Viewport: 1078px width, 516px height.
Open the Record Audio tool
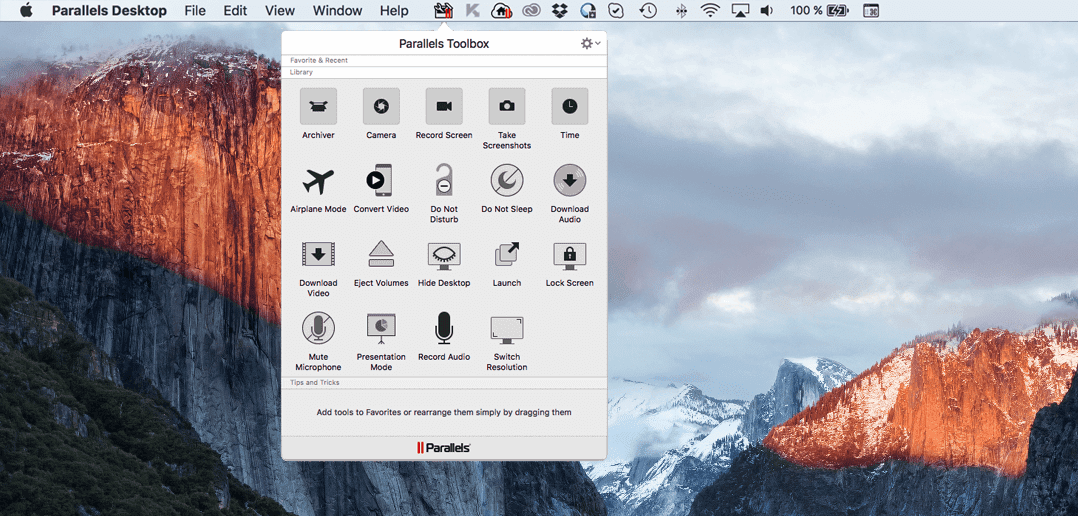(x=443, y=328)
